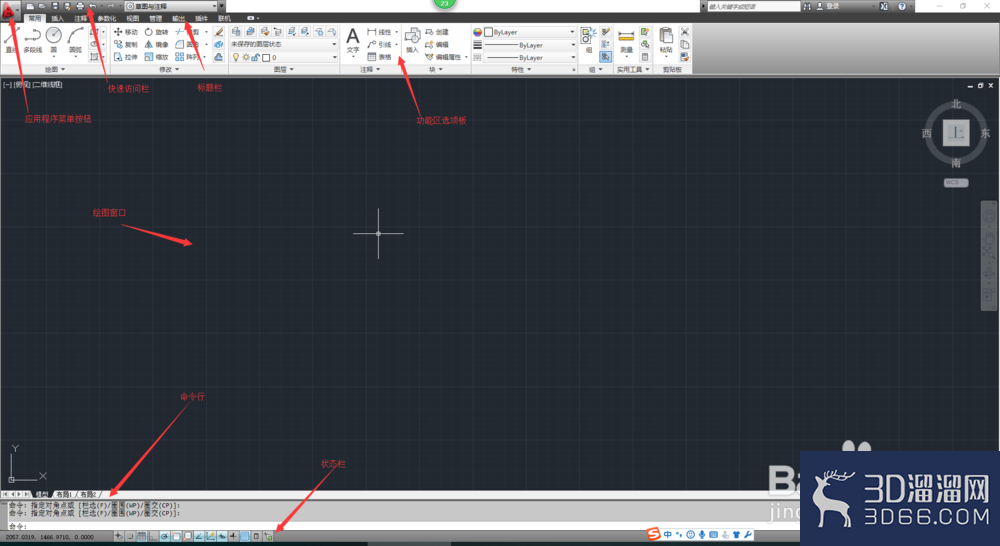The width and height of the screenshot is (1000, 546).
Task: Click the Create block (创建) button
Action: (438, 32)
